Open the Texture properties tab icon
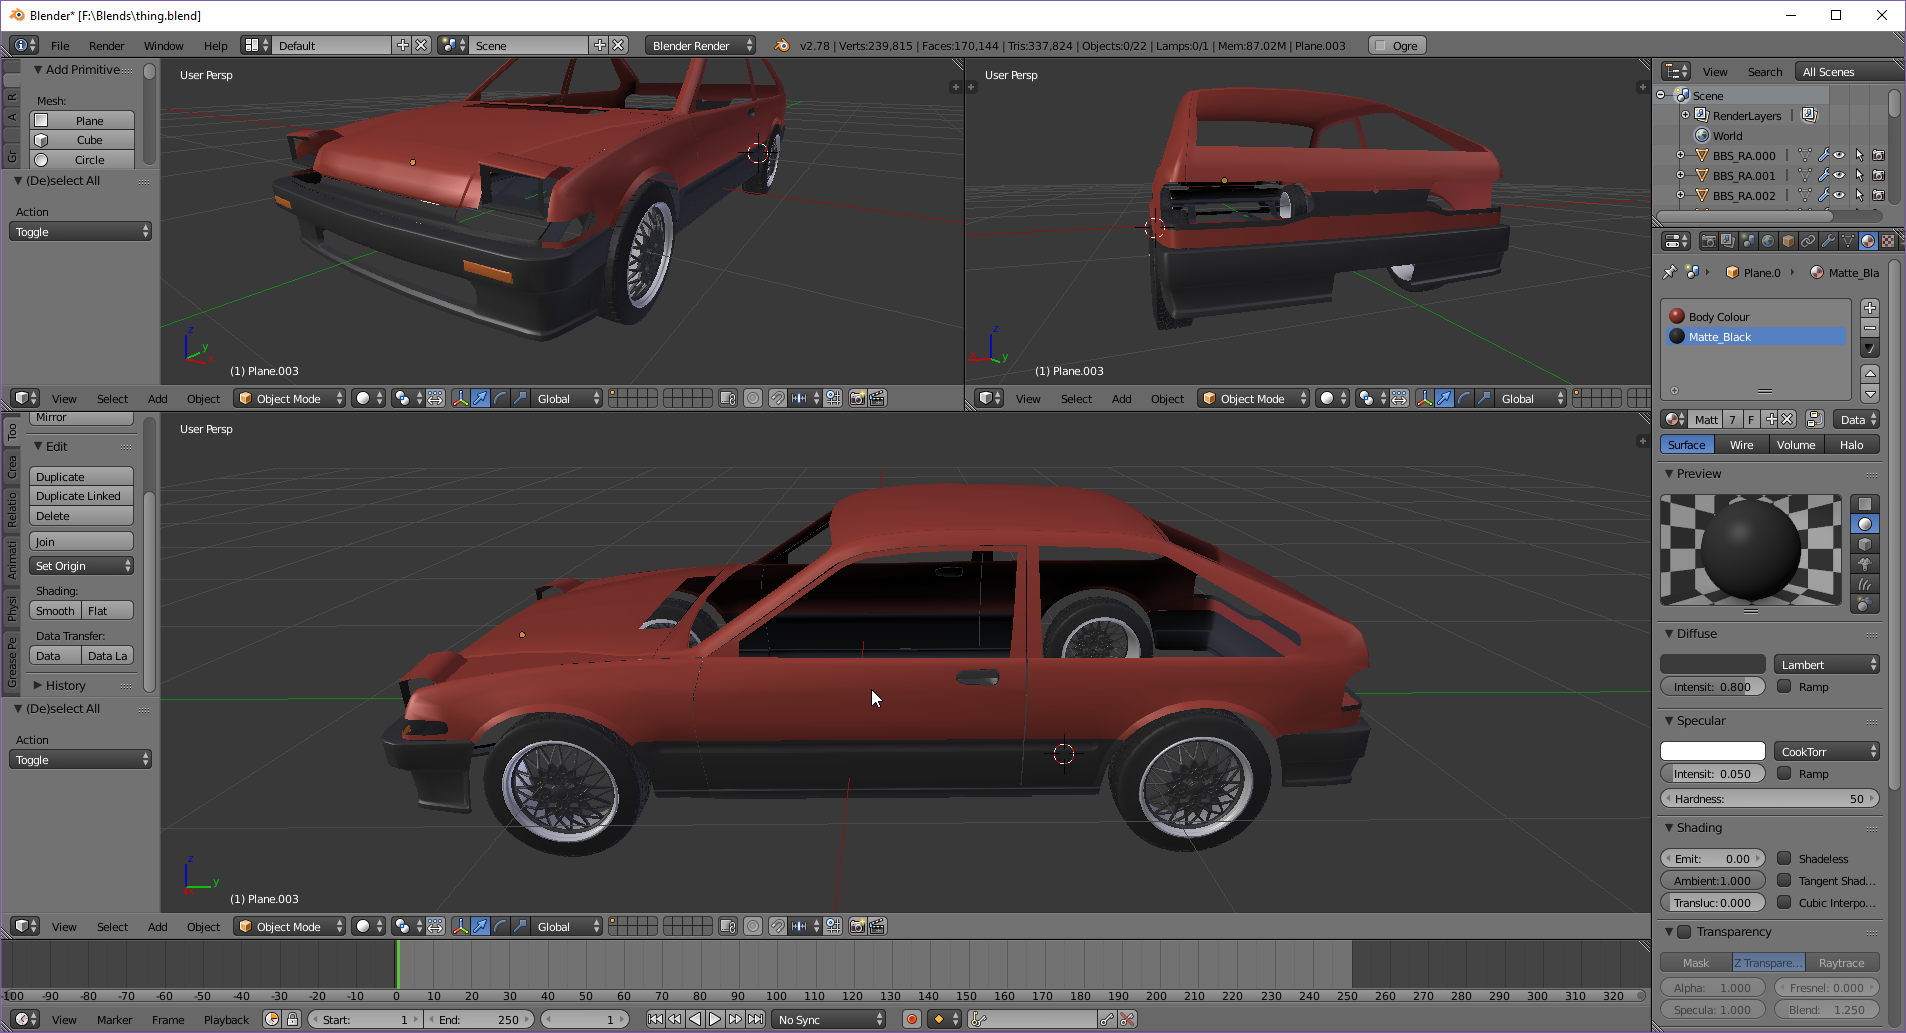 pyautogui.click(x=1887, y=241)
